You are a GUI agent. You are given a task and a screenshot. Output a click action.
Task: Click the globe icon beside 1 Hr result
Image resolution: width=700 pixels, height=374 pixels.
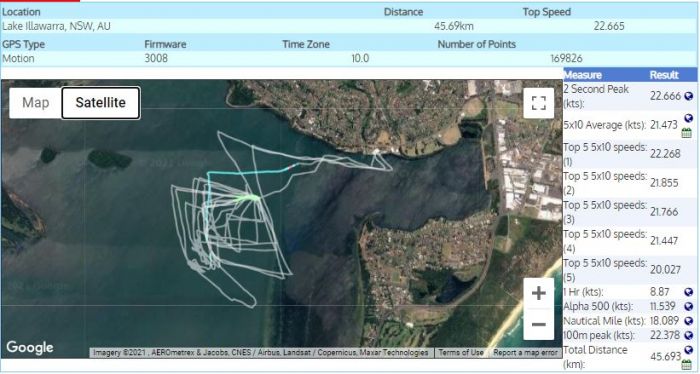click(688, 292)
